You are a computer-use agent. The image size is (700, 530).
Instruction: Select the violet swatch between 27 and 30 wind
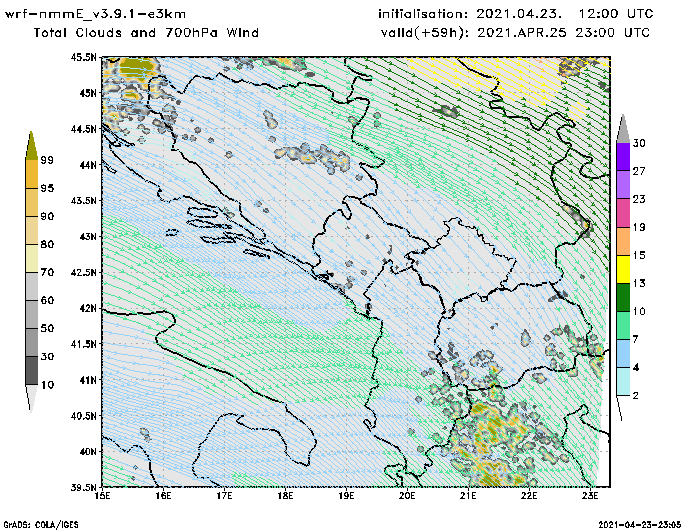coord(623,157)
